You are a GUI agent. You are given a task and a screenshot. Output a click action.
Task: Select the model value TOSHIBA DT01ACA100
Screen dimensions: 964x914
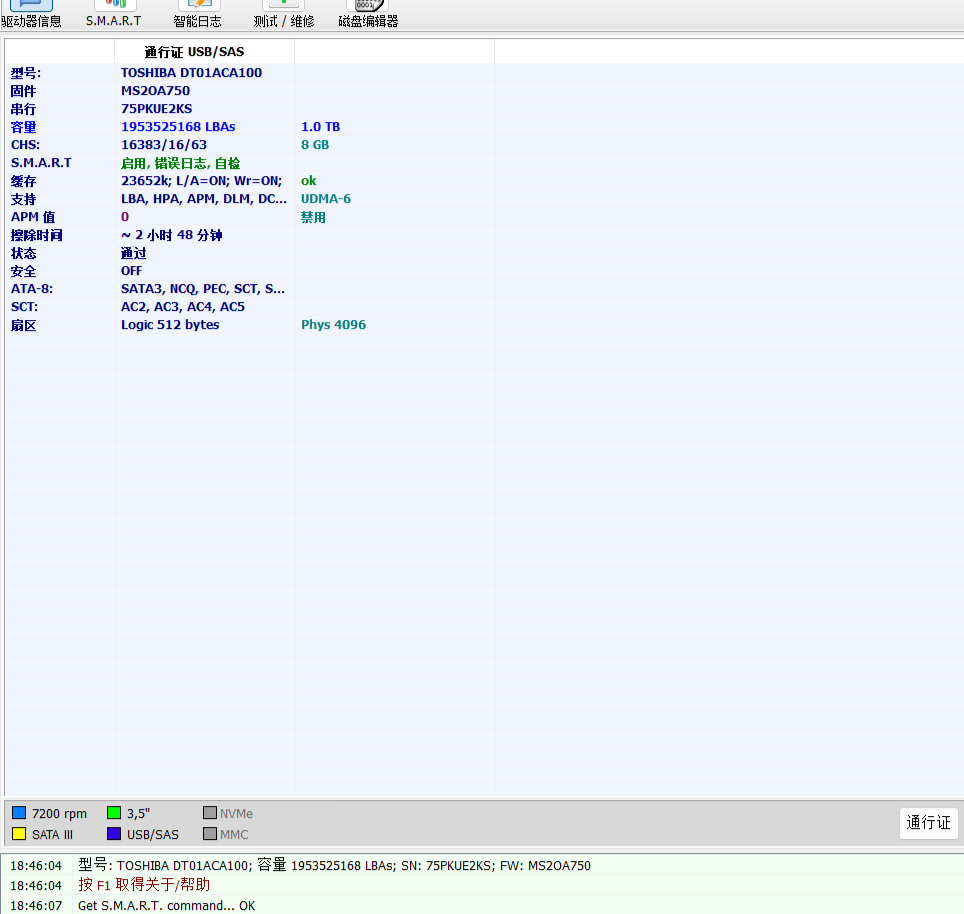tap(191, 73)
